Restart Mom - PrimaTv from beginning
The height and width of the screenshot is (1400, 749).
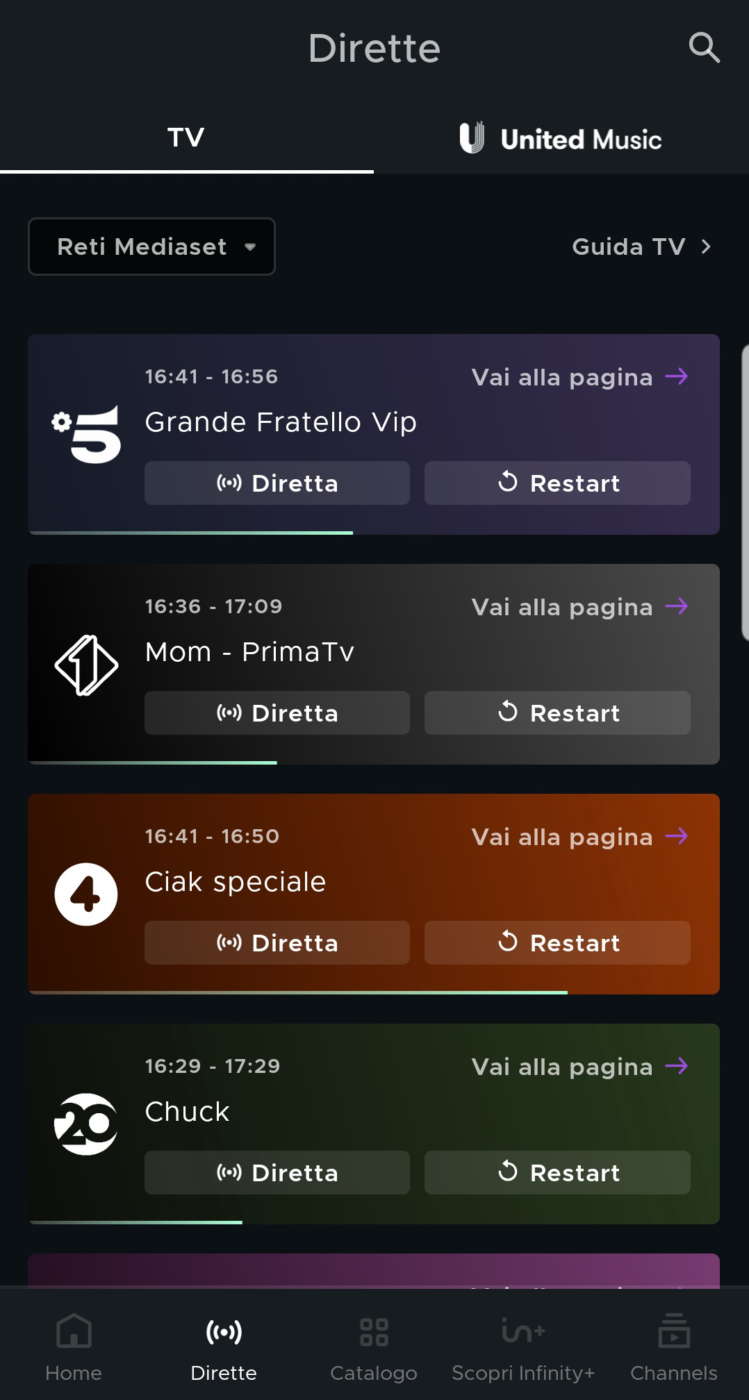tap(557, 713)
